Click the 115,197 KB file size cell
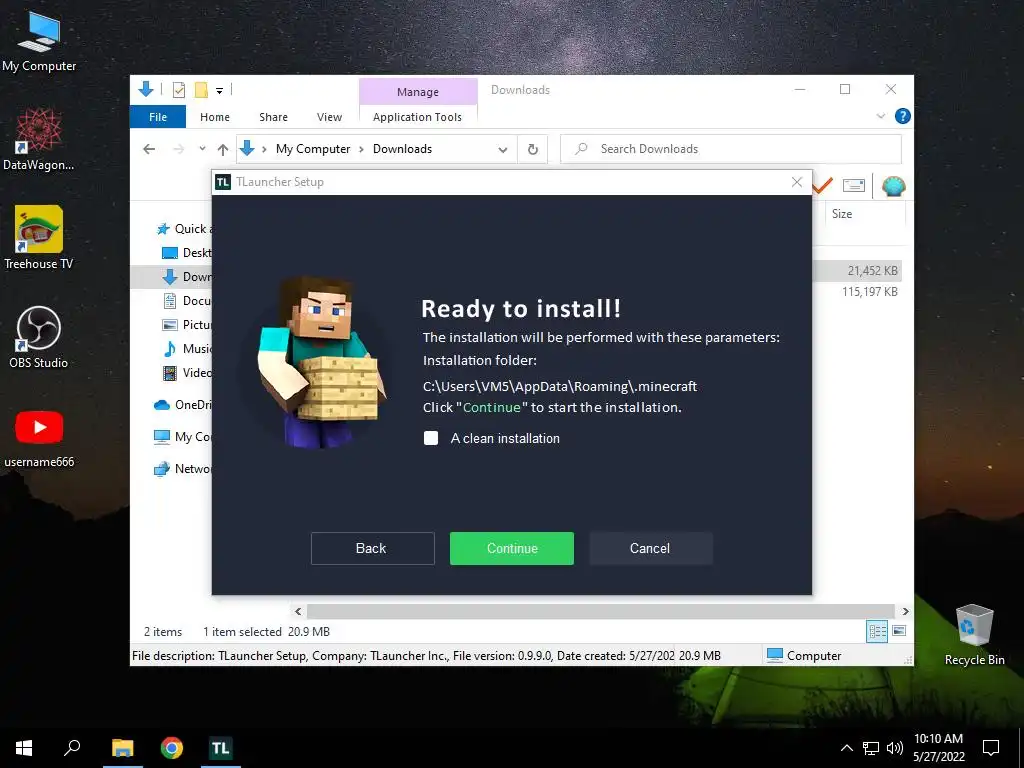 pos(869,292)
